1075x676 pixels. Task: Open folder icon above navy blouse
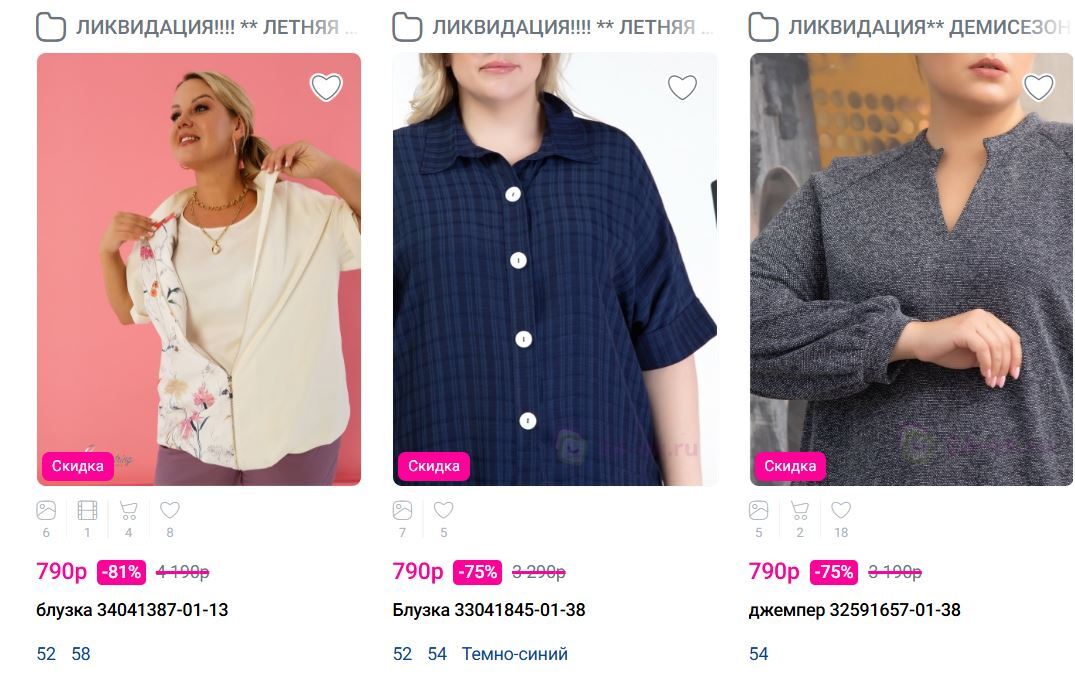click(x=407, y=27)
